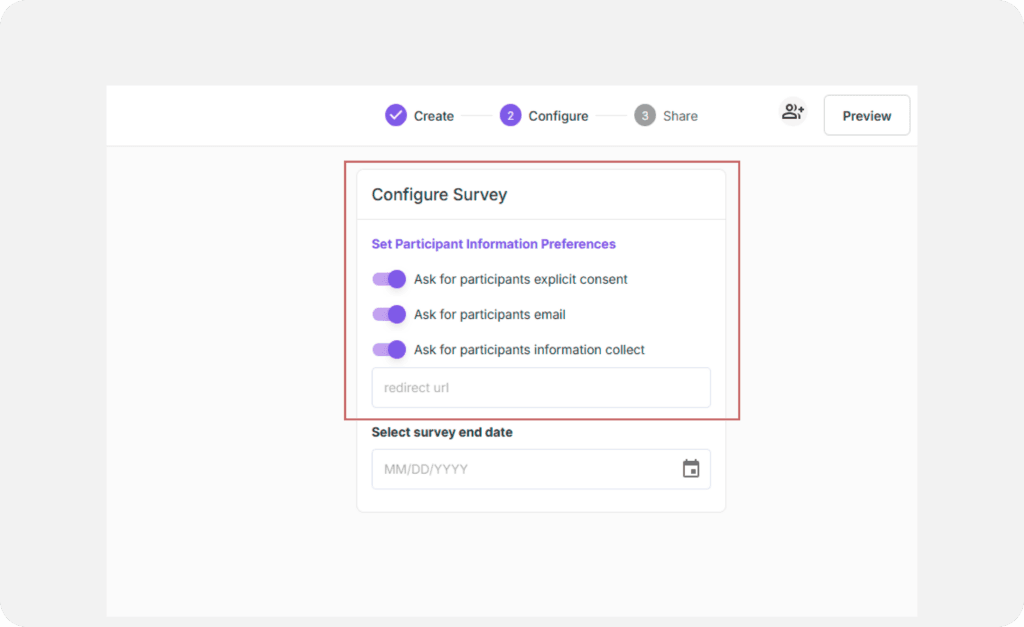Go to the Create step label

(x=434, y=116)
